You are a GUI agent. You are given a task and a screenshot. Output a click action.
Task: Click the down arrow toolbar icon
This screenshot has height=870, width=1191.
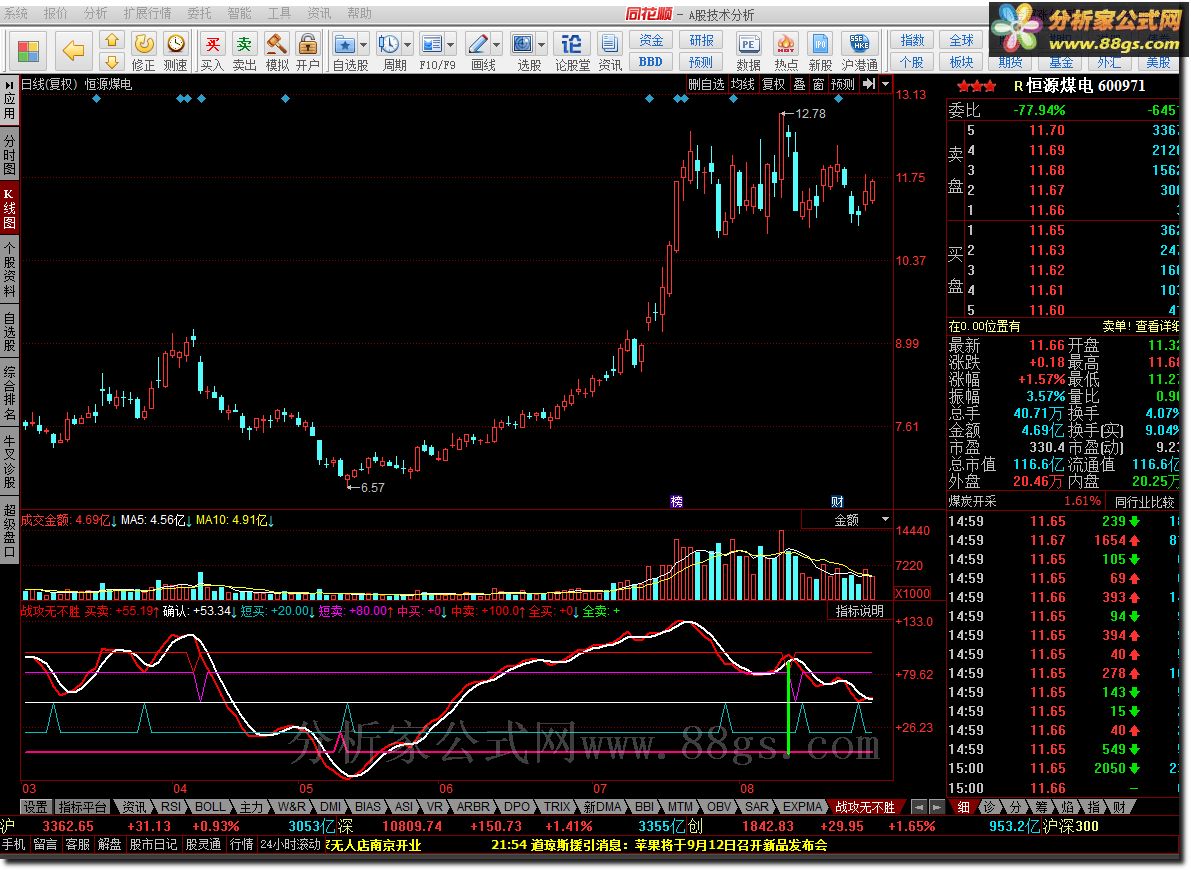(x=112, y=62)
